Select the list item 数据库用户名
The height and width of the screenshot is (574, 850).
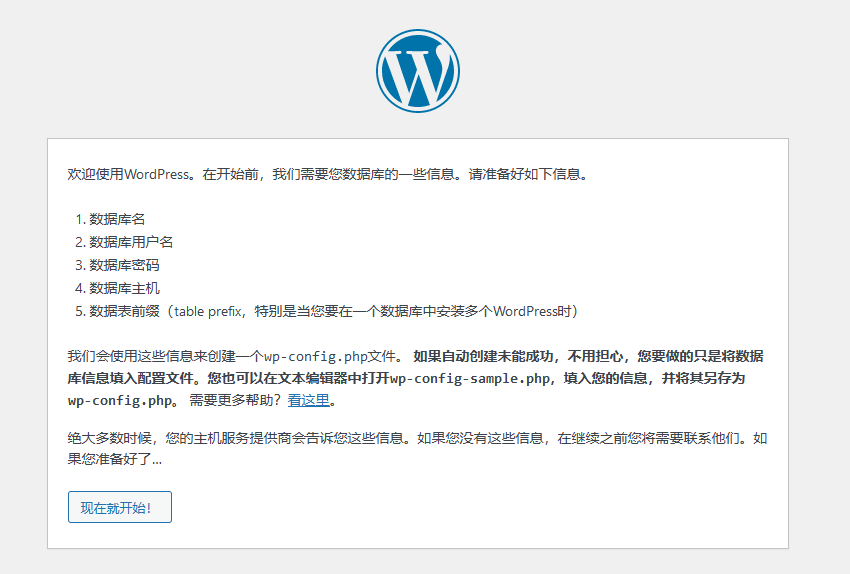click(x=131, y=242)
